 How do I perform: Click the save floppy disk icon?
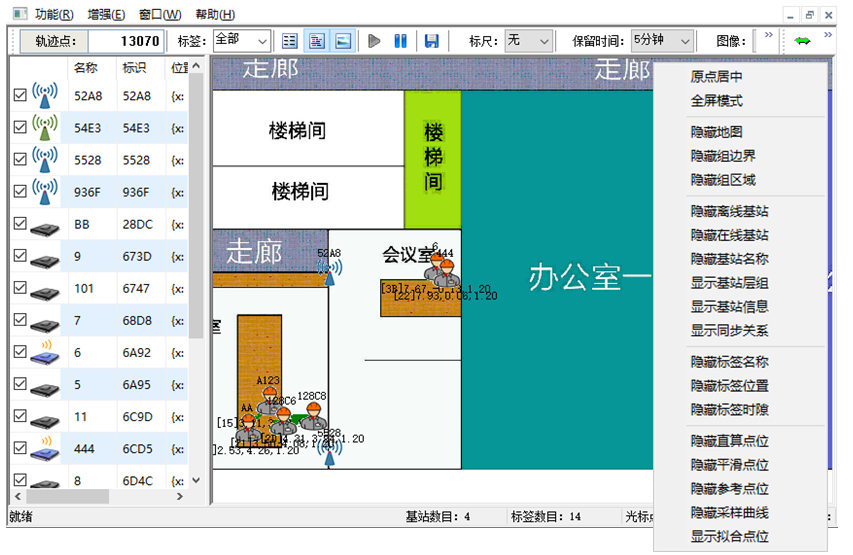[432, 41]
